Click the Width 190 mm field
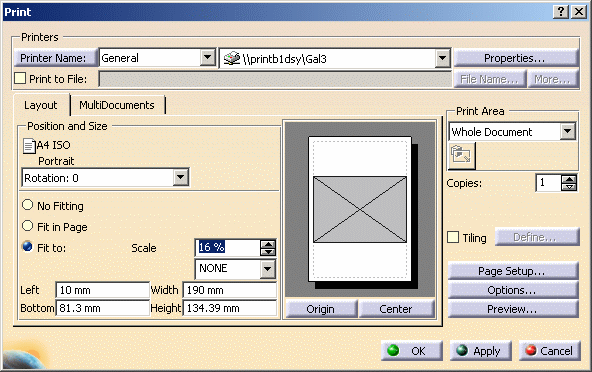Screen dimensions: 592x372 [x=230, y=290]
